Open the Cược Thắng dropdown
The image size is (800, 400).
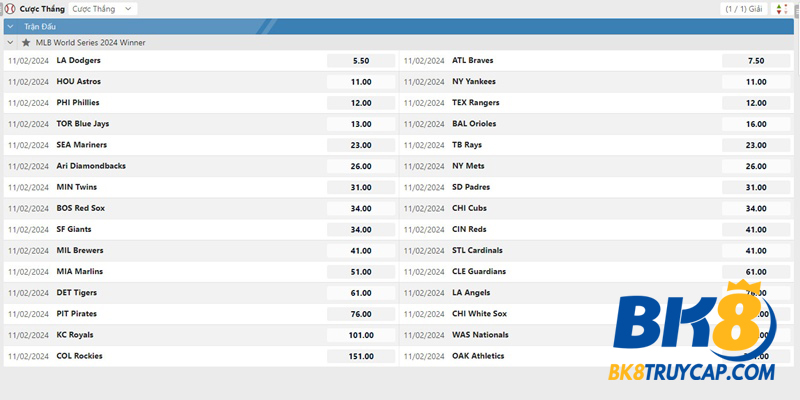103,9
